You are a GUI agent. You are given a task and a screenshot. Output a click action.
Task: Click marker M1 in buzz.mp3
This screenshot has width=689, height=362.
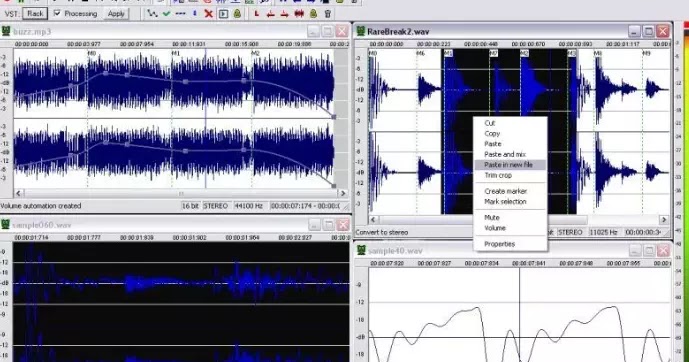point(175,53)
